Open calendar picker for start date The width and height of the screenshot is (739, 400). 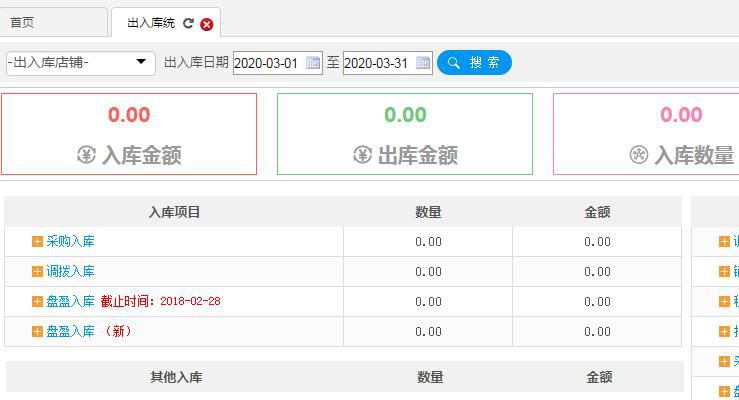pyautogui.click(x=313, y=63)
